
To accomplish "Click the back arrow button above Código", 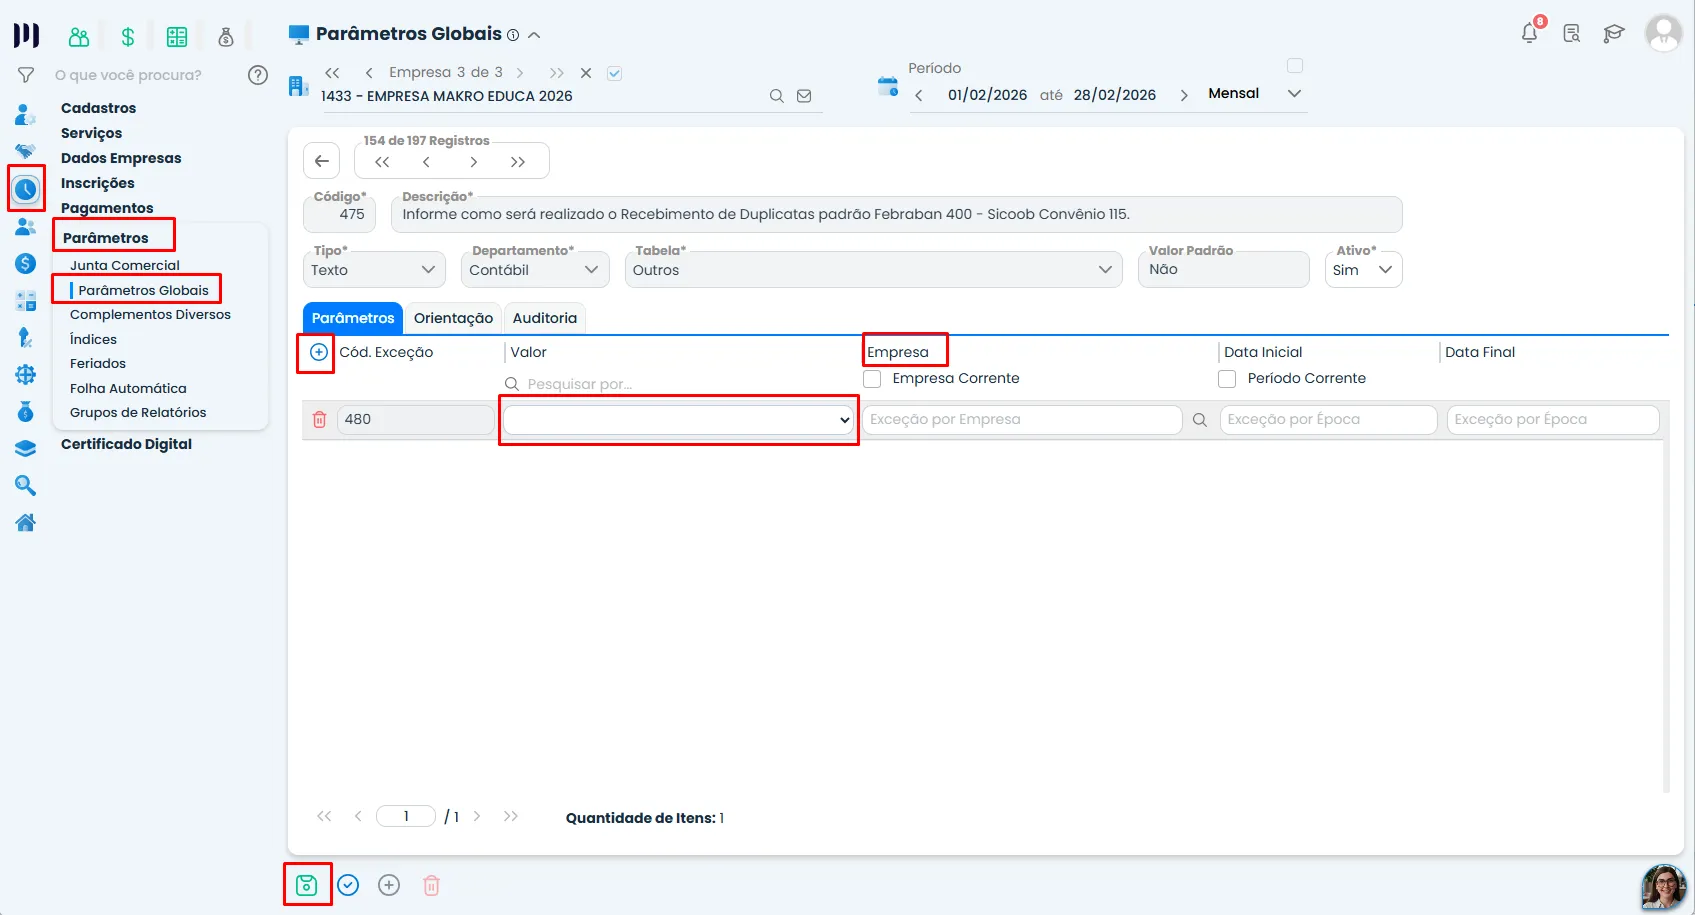I will point(322,161).
